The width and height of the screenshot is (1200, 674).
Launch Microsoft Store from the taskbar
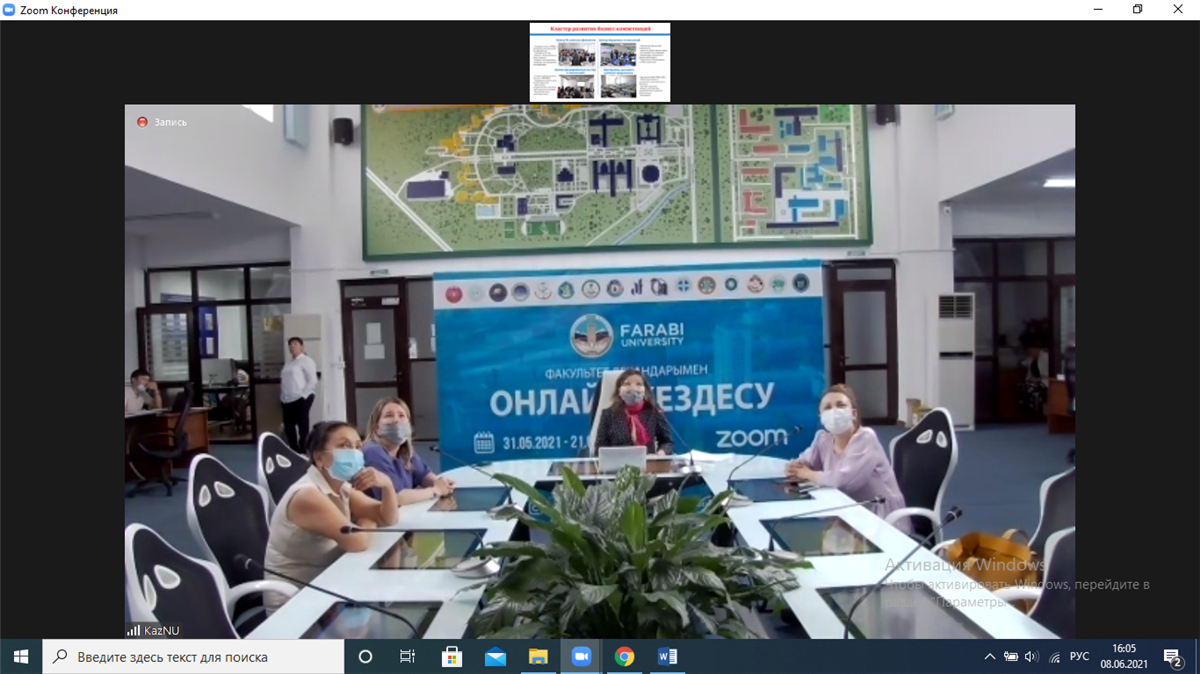(x=452, y=657)
